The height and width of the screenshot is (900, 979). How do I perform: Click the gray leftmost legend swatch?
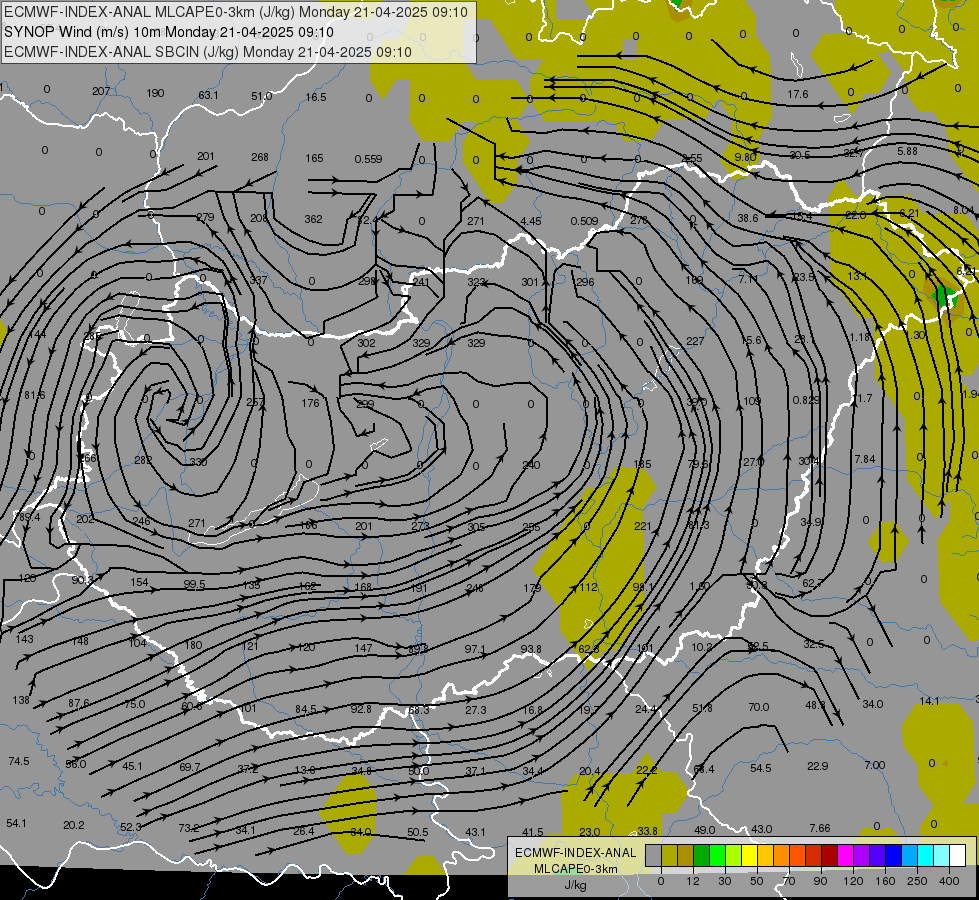pyautogui.click(x=654, y=855)
